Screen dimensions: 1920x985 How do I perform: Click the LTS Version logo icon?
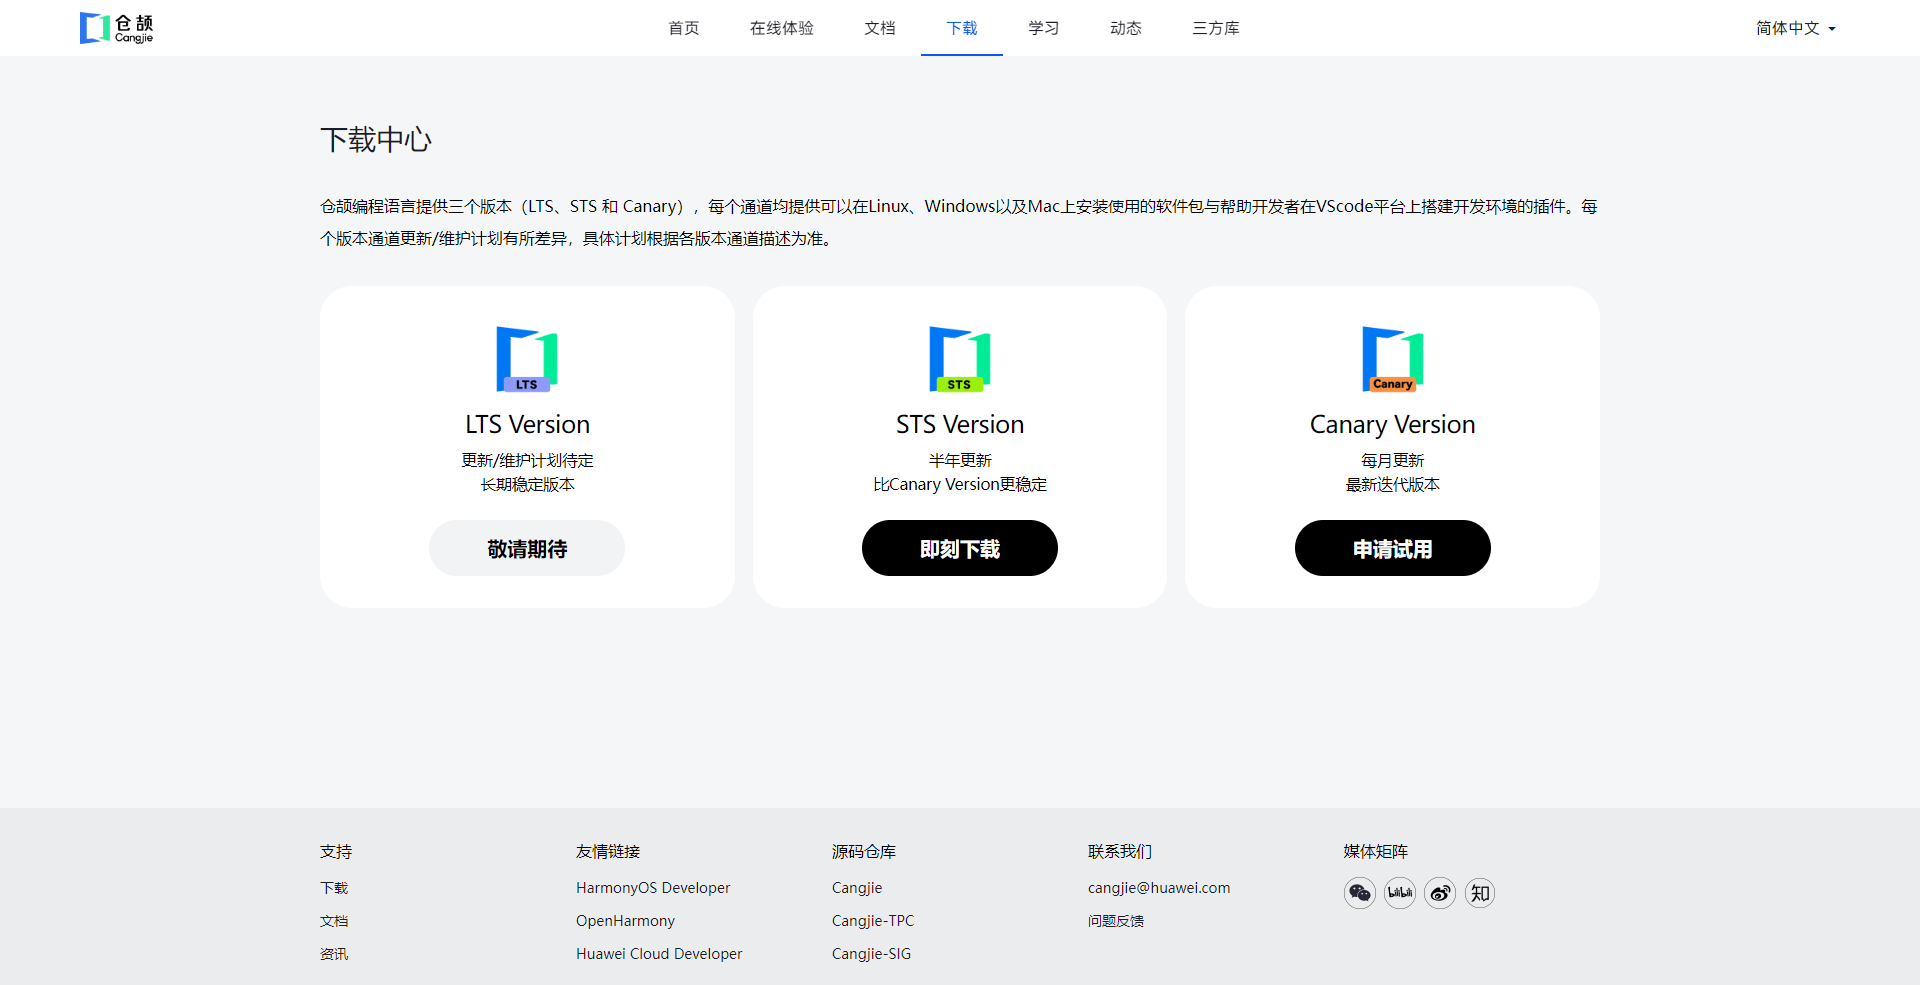(x=527, y=359)
